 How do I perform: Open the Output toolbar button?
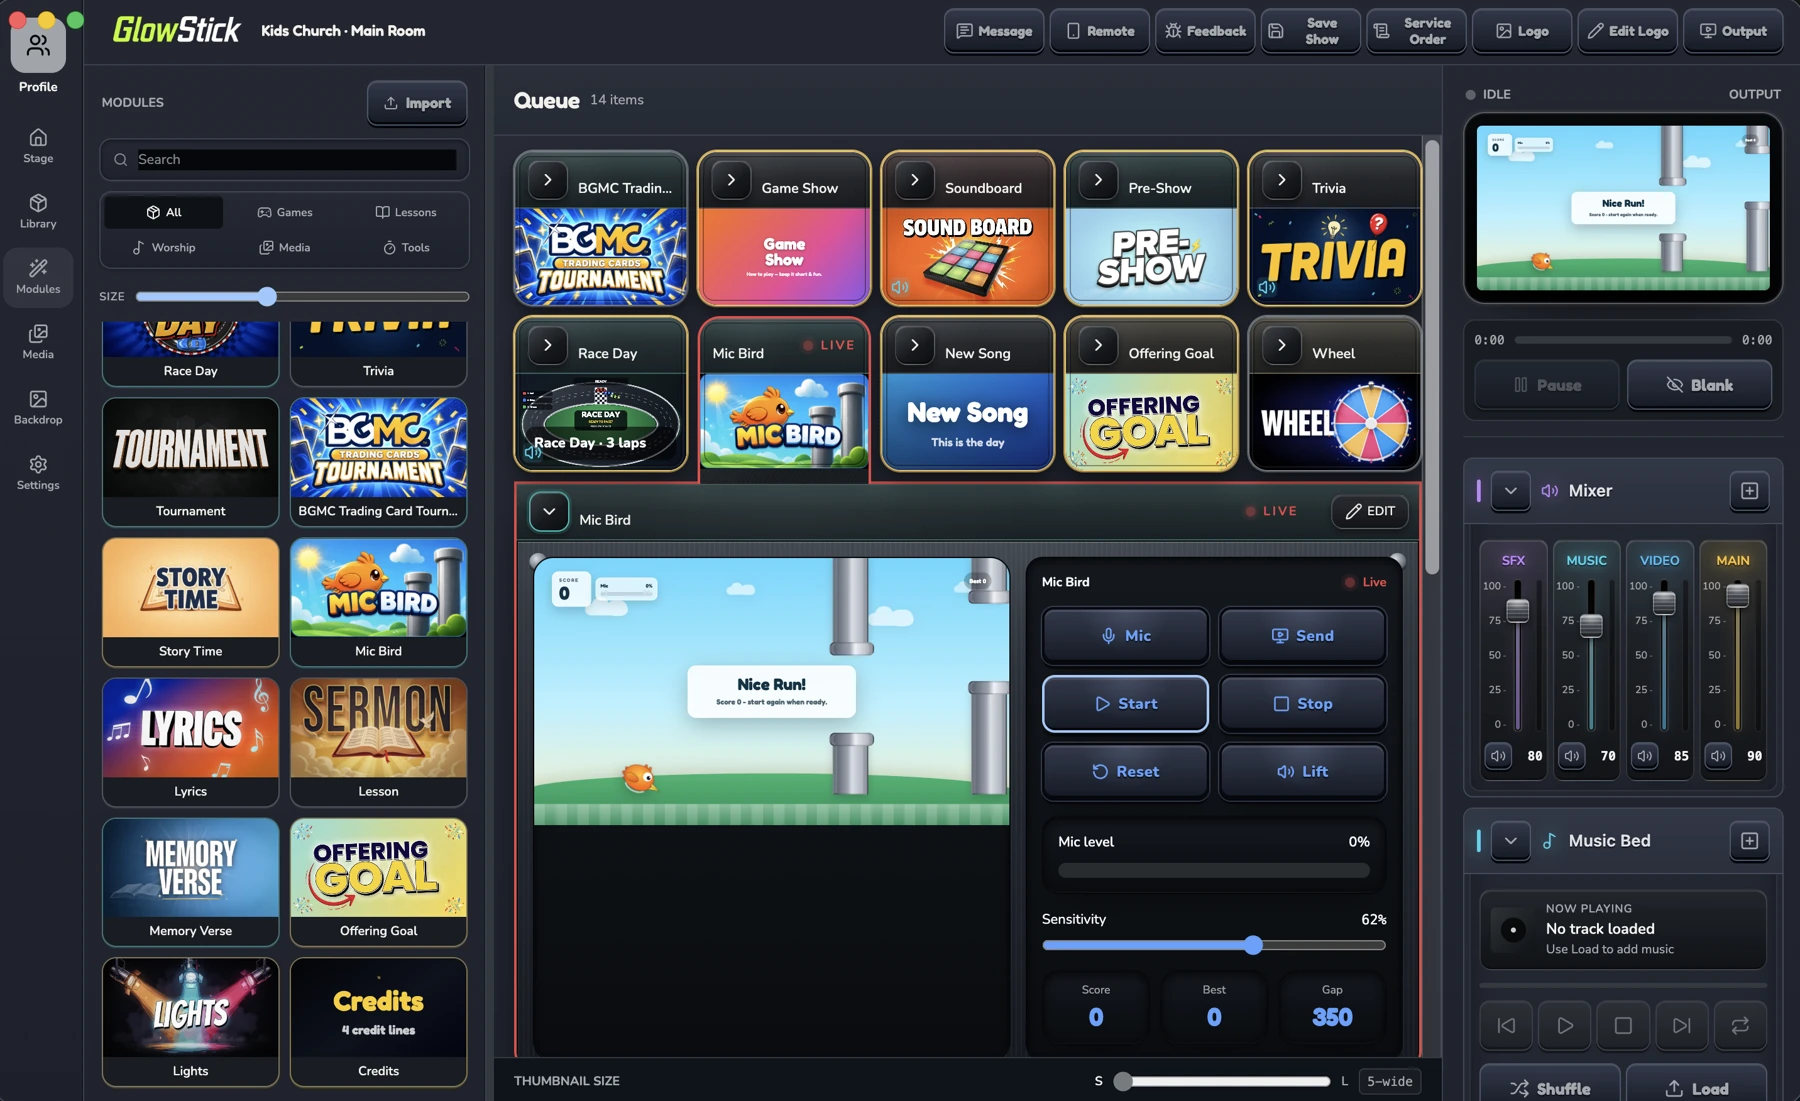pos(1733,31)
